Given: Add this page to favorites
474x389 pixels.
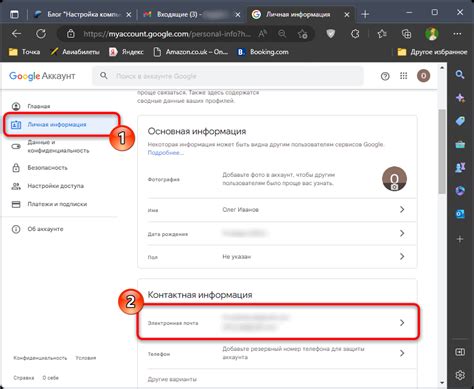Looking at the screenshot, I should [303, 34].
